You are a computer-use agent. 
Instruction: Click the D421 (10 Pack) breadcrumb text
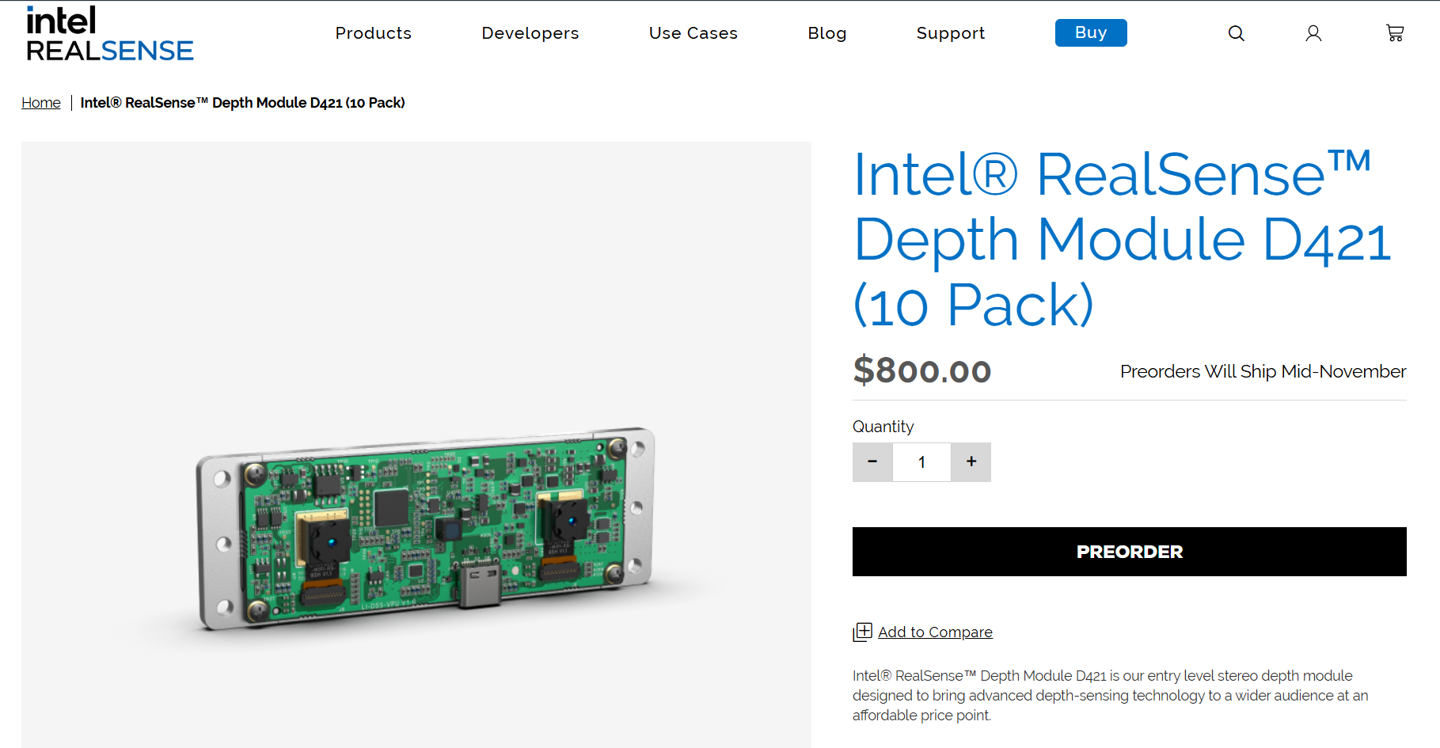[x=242, y=103]
